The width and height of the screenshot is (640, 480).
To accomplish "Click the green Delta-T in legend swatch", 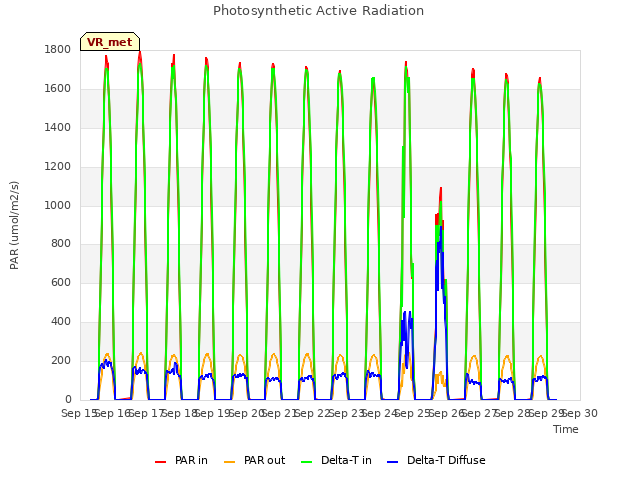I will (306, 462).
